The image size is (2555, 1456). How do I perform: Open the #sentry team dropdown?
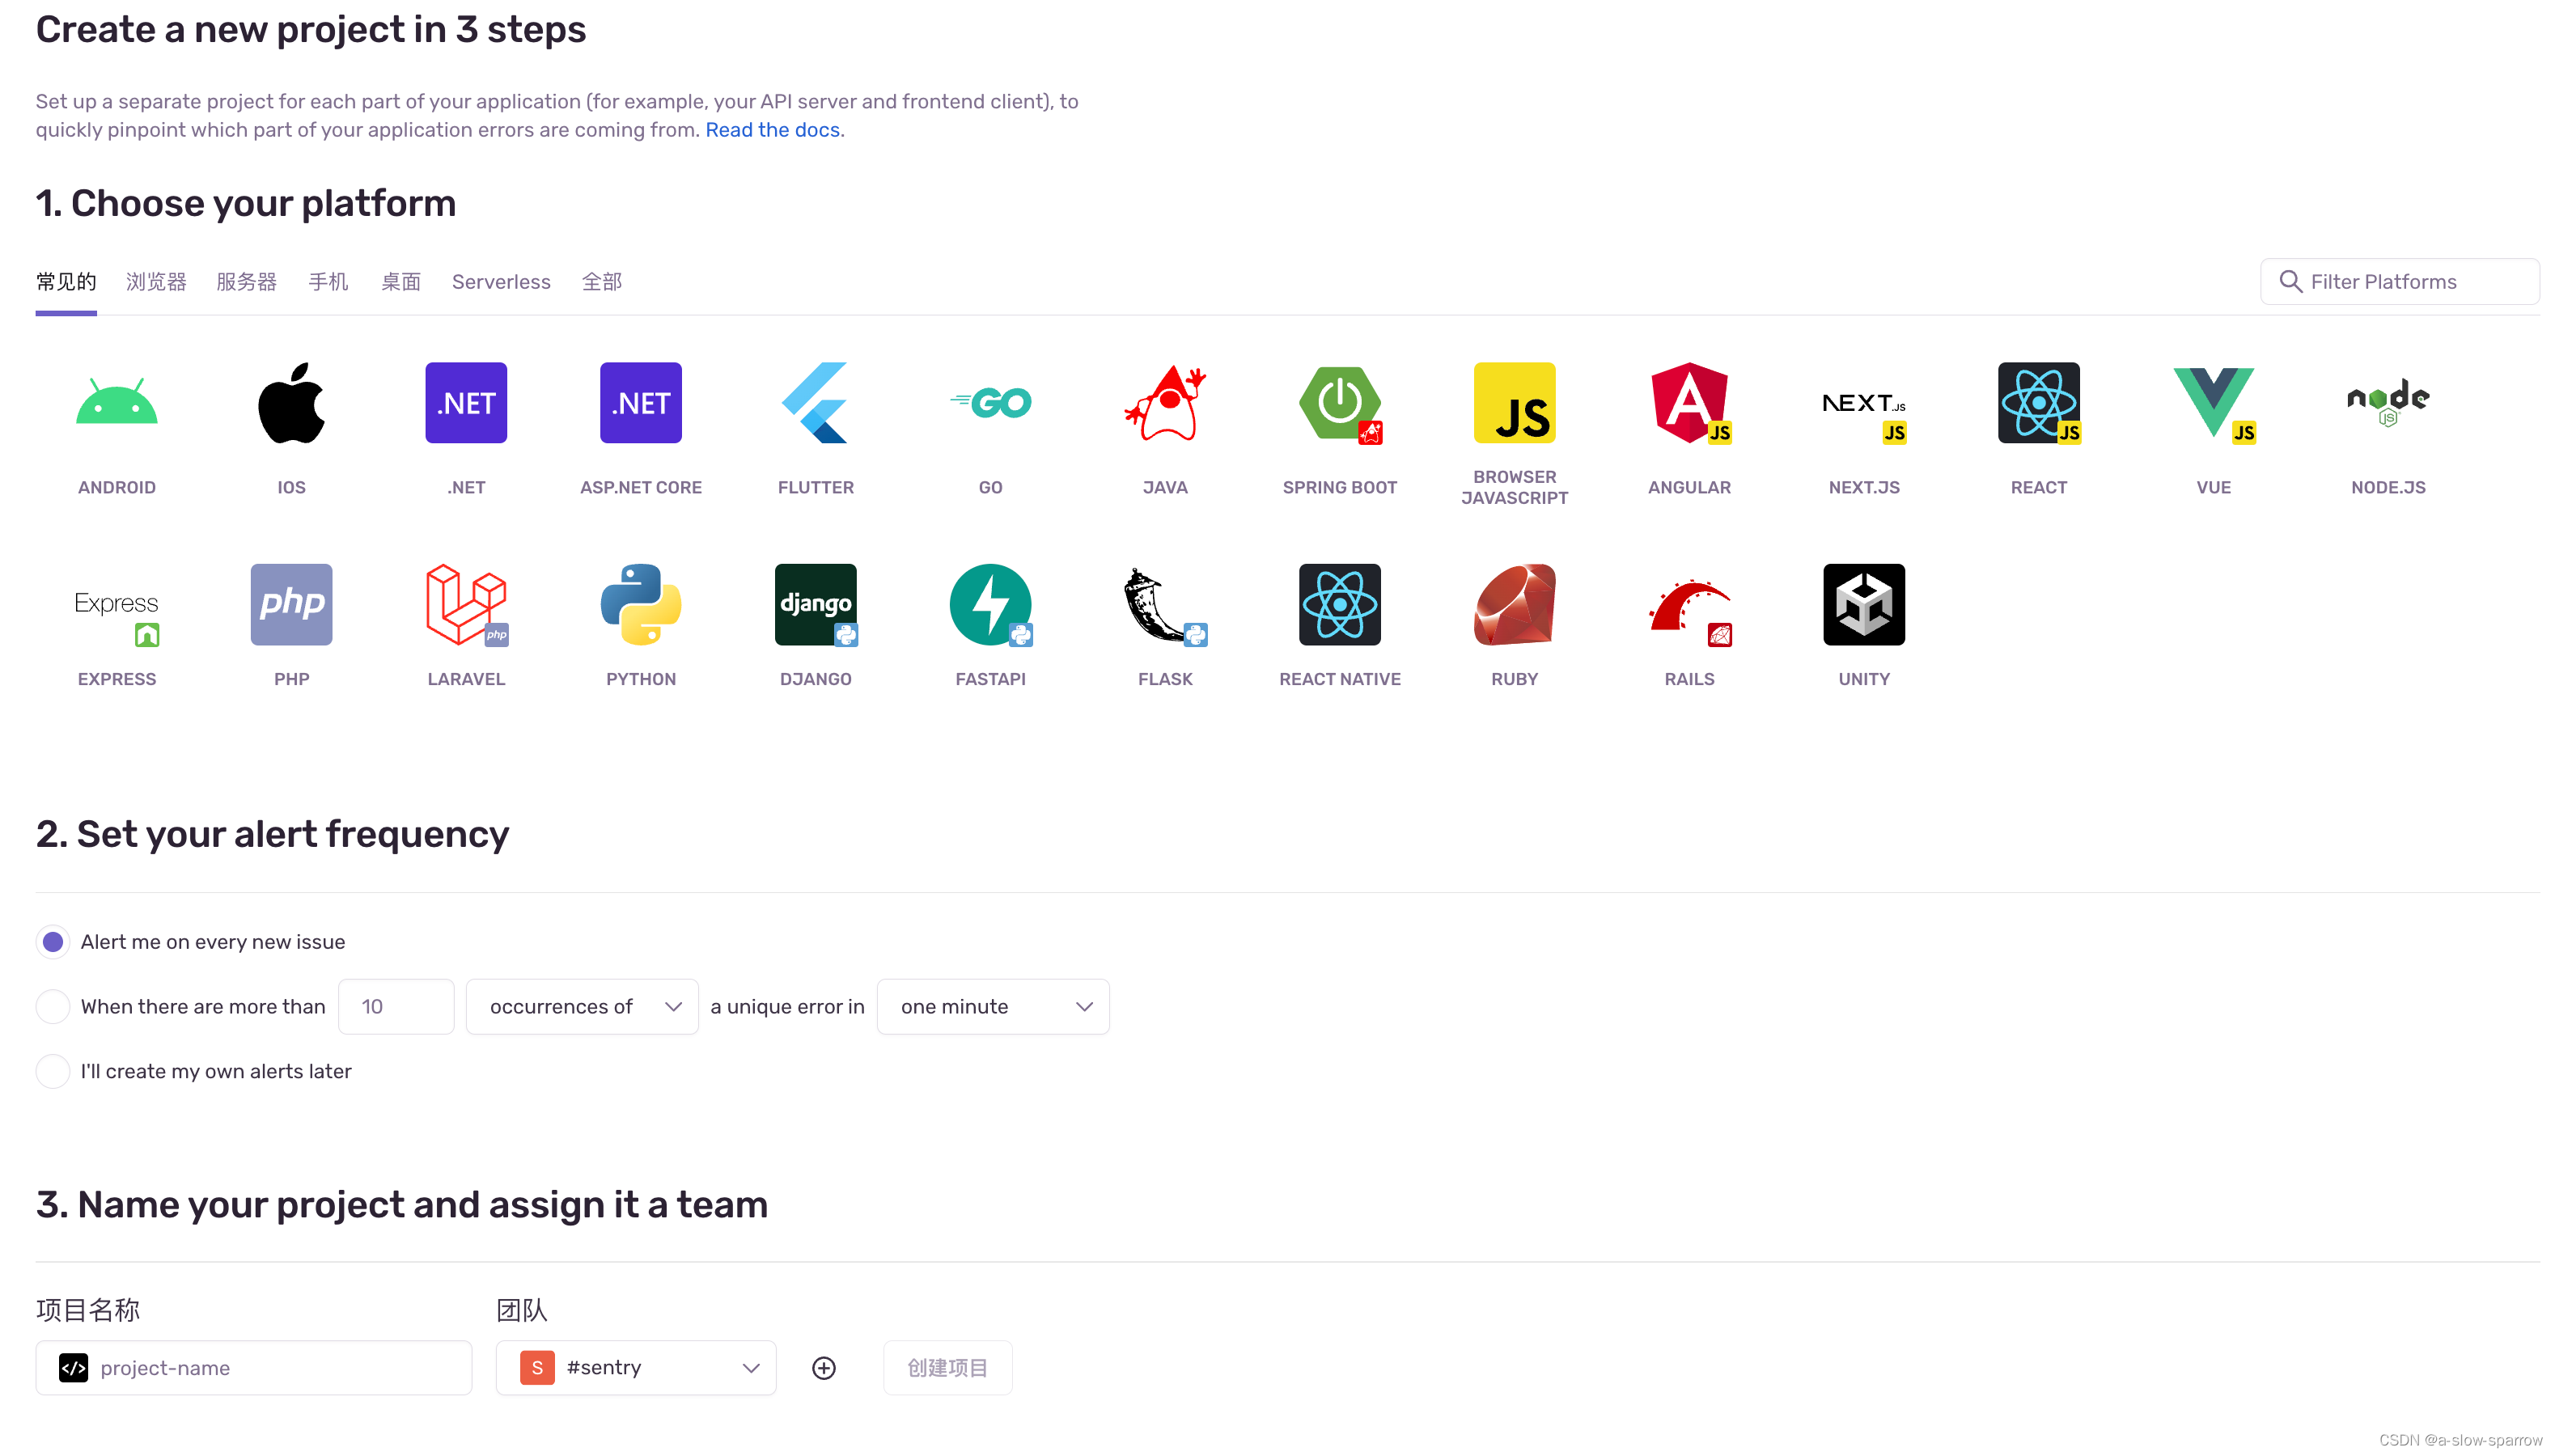(x=636, y=1368)
